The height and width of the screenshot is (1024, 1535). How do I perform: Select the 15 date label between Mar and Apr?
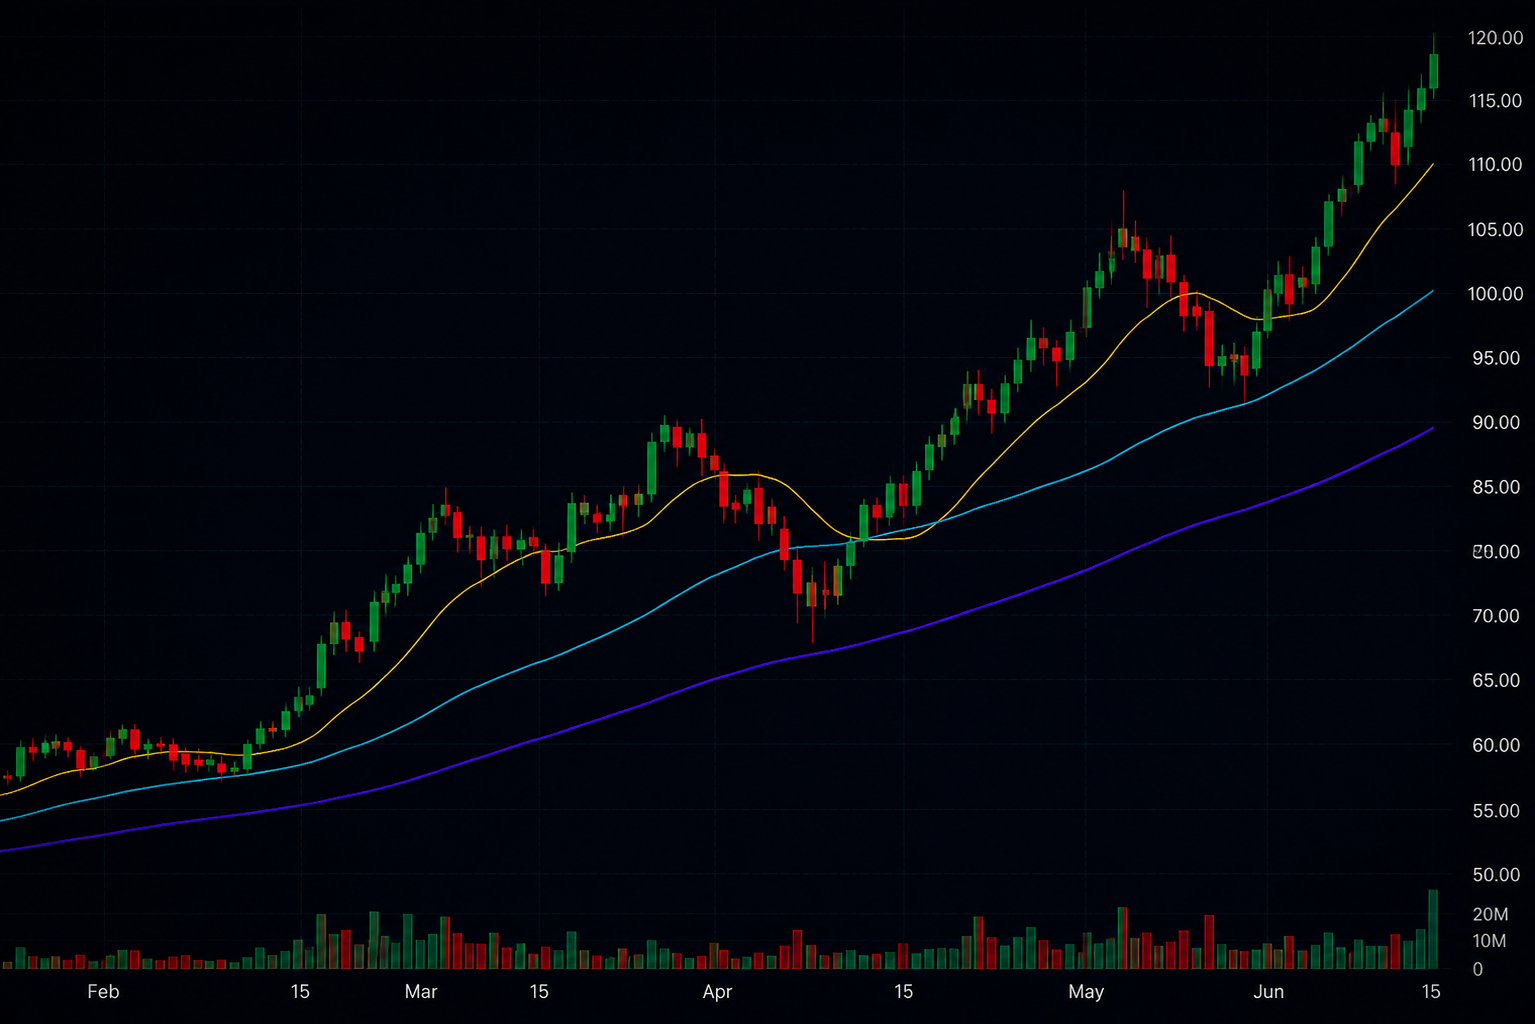(539, 992)
